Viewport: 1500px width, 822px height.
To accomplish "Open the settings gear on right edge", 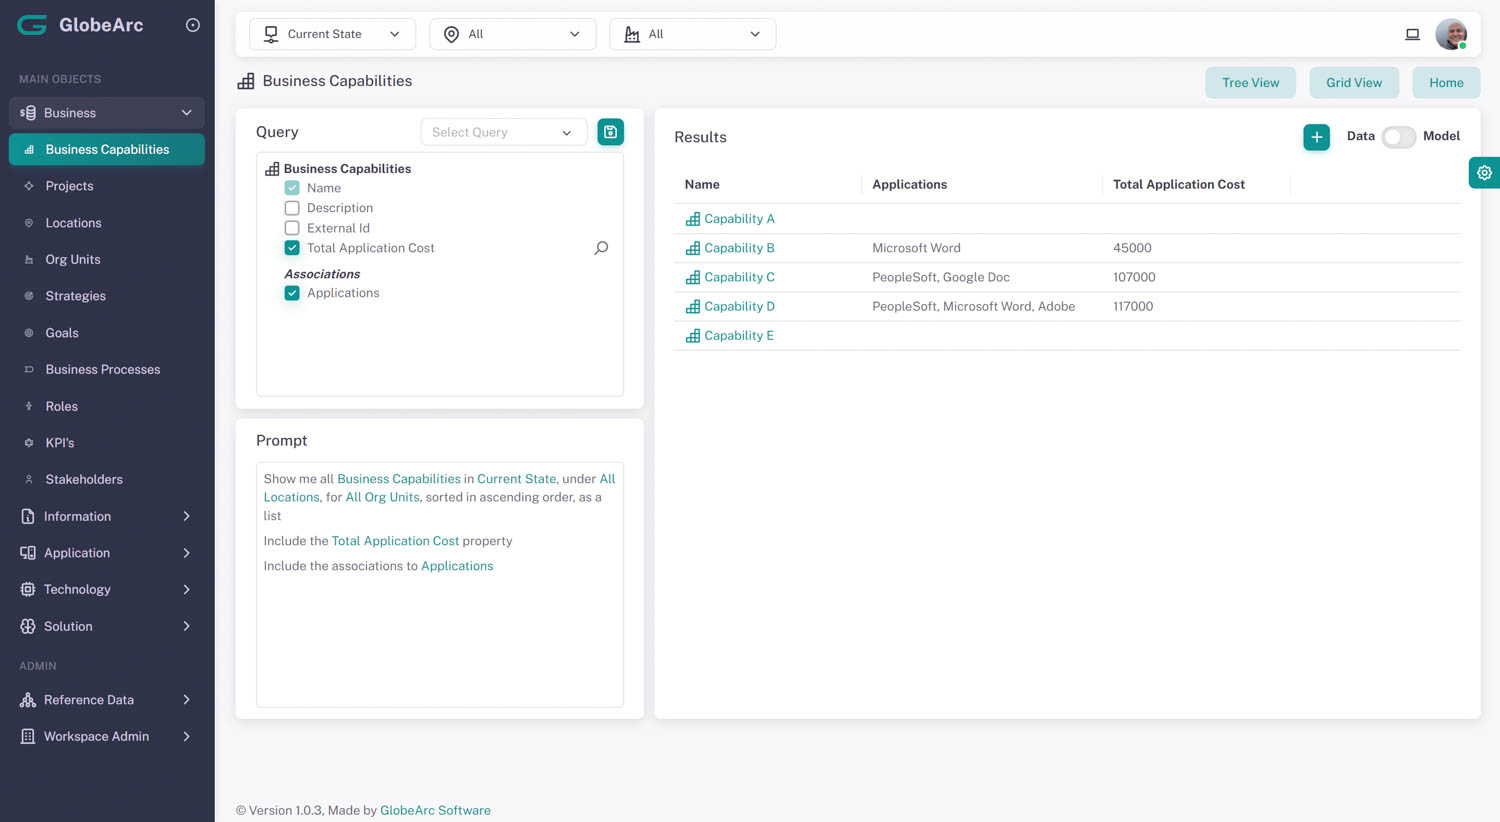I will (1484, 173).
